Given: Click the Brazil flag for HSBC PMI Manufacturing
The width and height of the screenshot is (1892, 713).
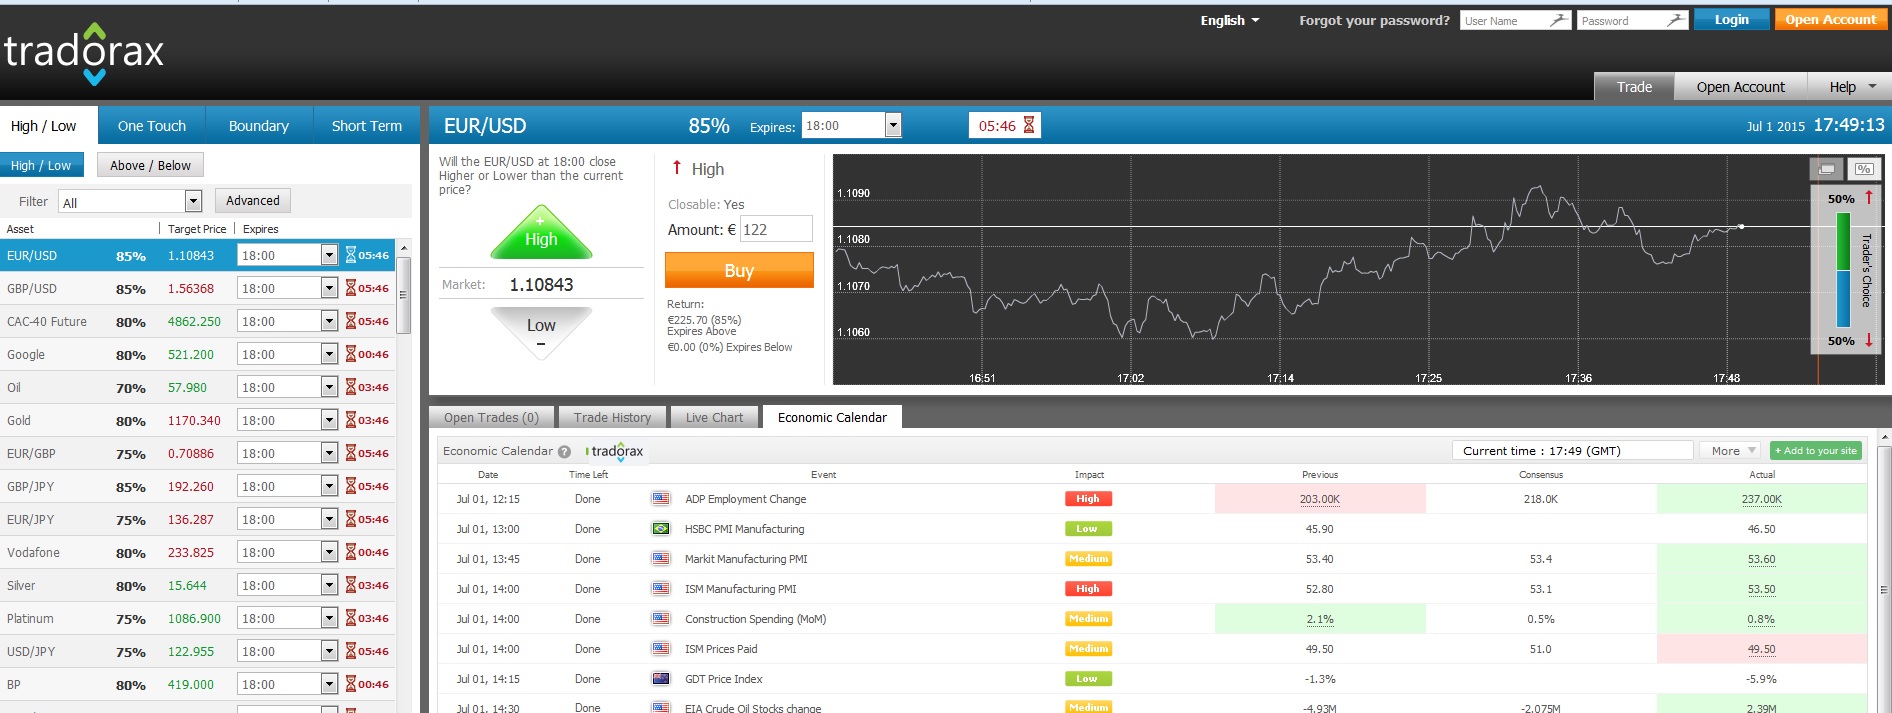Looking at the screenshot, I should coord(661,529).
